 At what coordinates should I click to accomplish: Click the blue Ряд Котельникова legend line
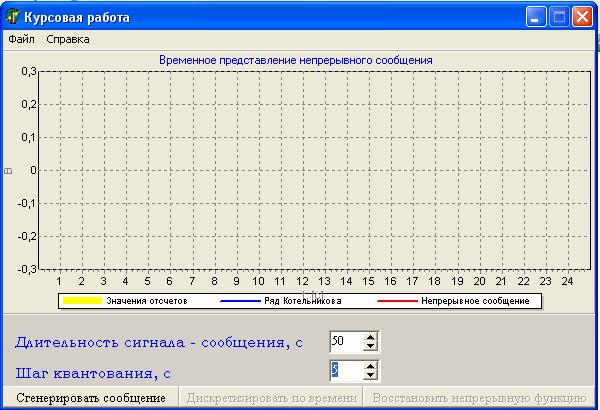(x=240, y=301)
